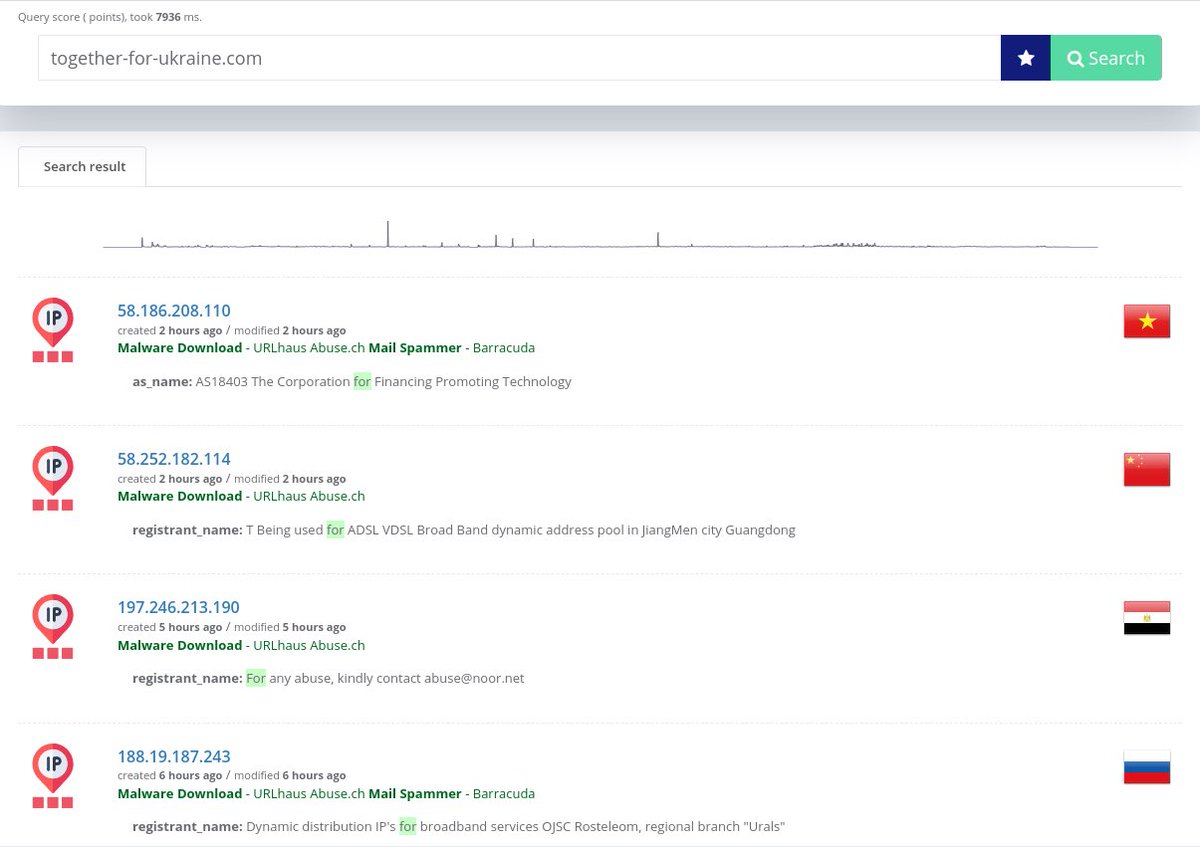Click the China flag icon

tap(1147, 470)
